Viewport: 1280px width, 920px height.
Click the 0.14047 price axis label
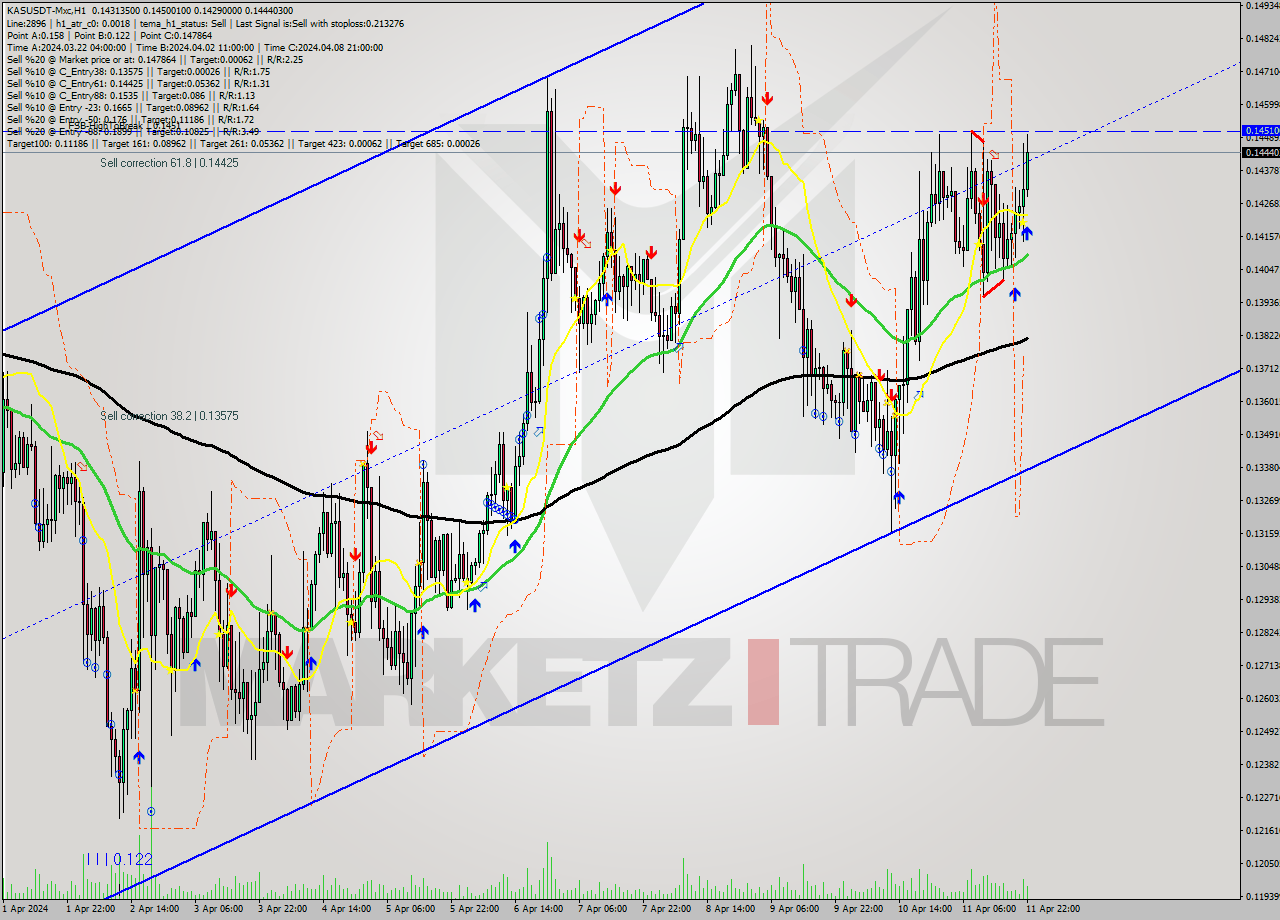tap(1261, 270)
